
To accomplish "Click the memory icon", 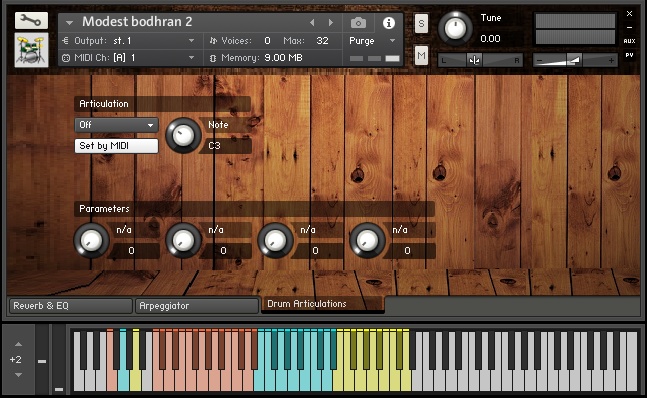I will [x=213, y=58].
